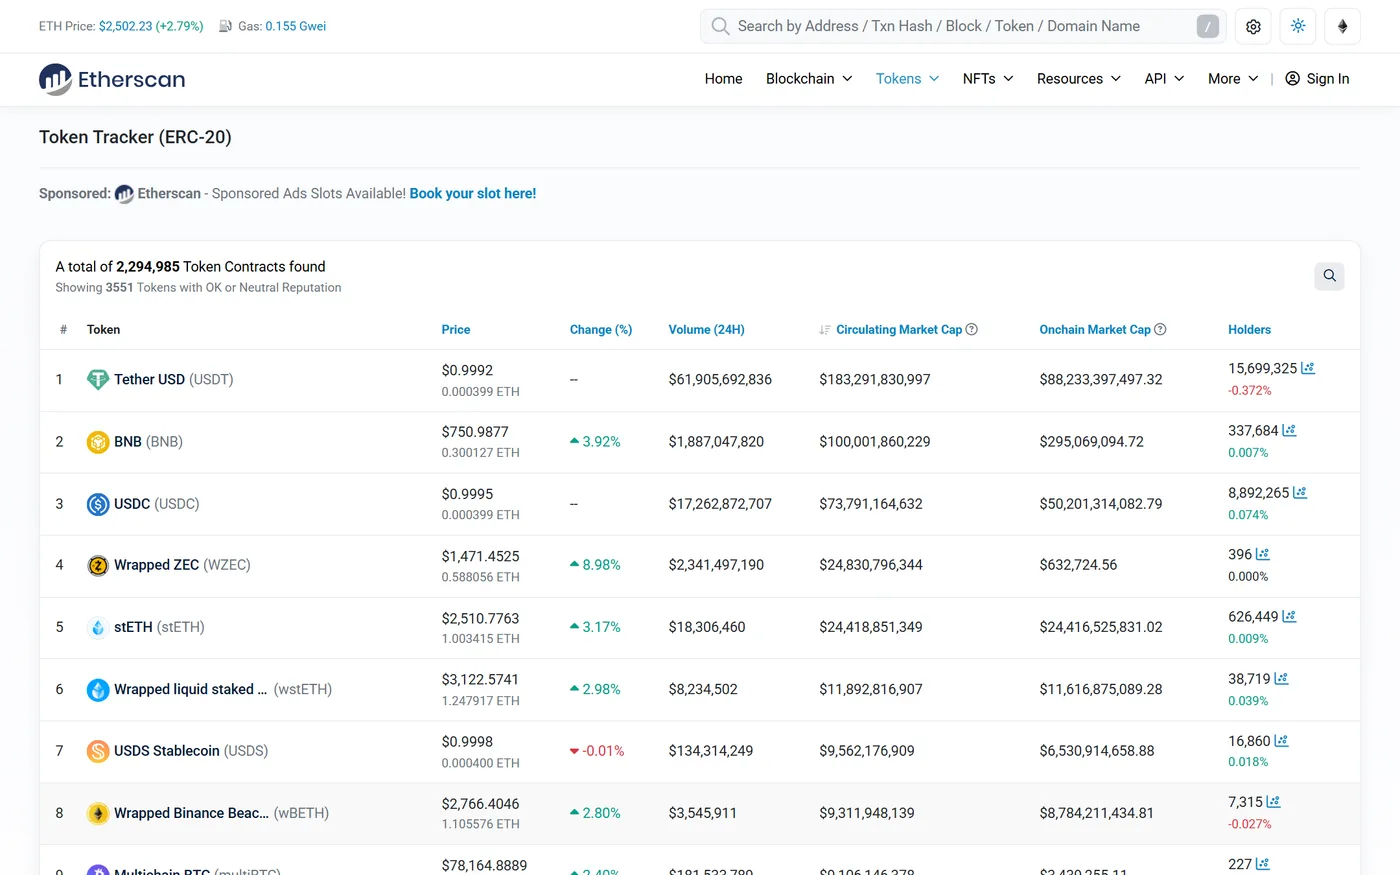Click the Etherscan logo
This screenshot has height=875, width=1400.
(112, 79)
